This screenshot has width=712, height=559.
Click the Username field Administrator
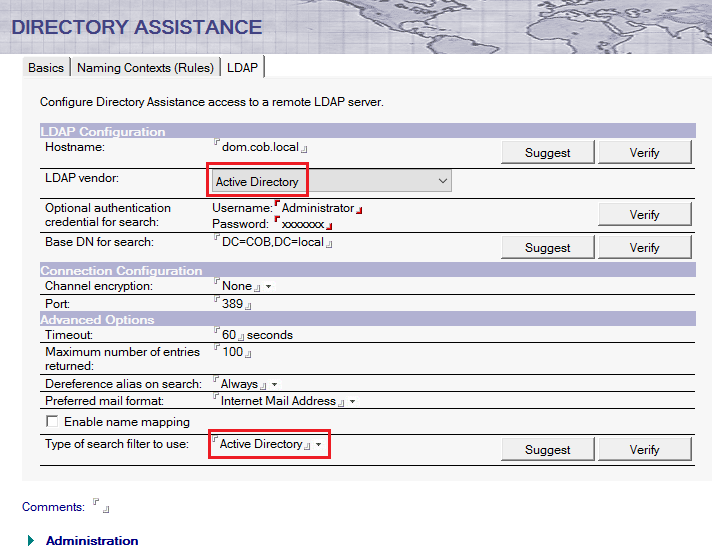(x=318, y=208)
